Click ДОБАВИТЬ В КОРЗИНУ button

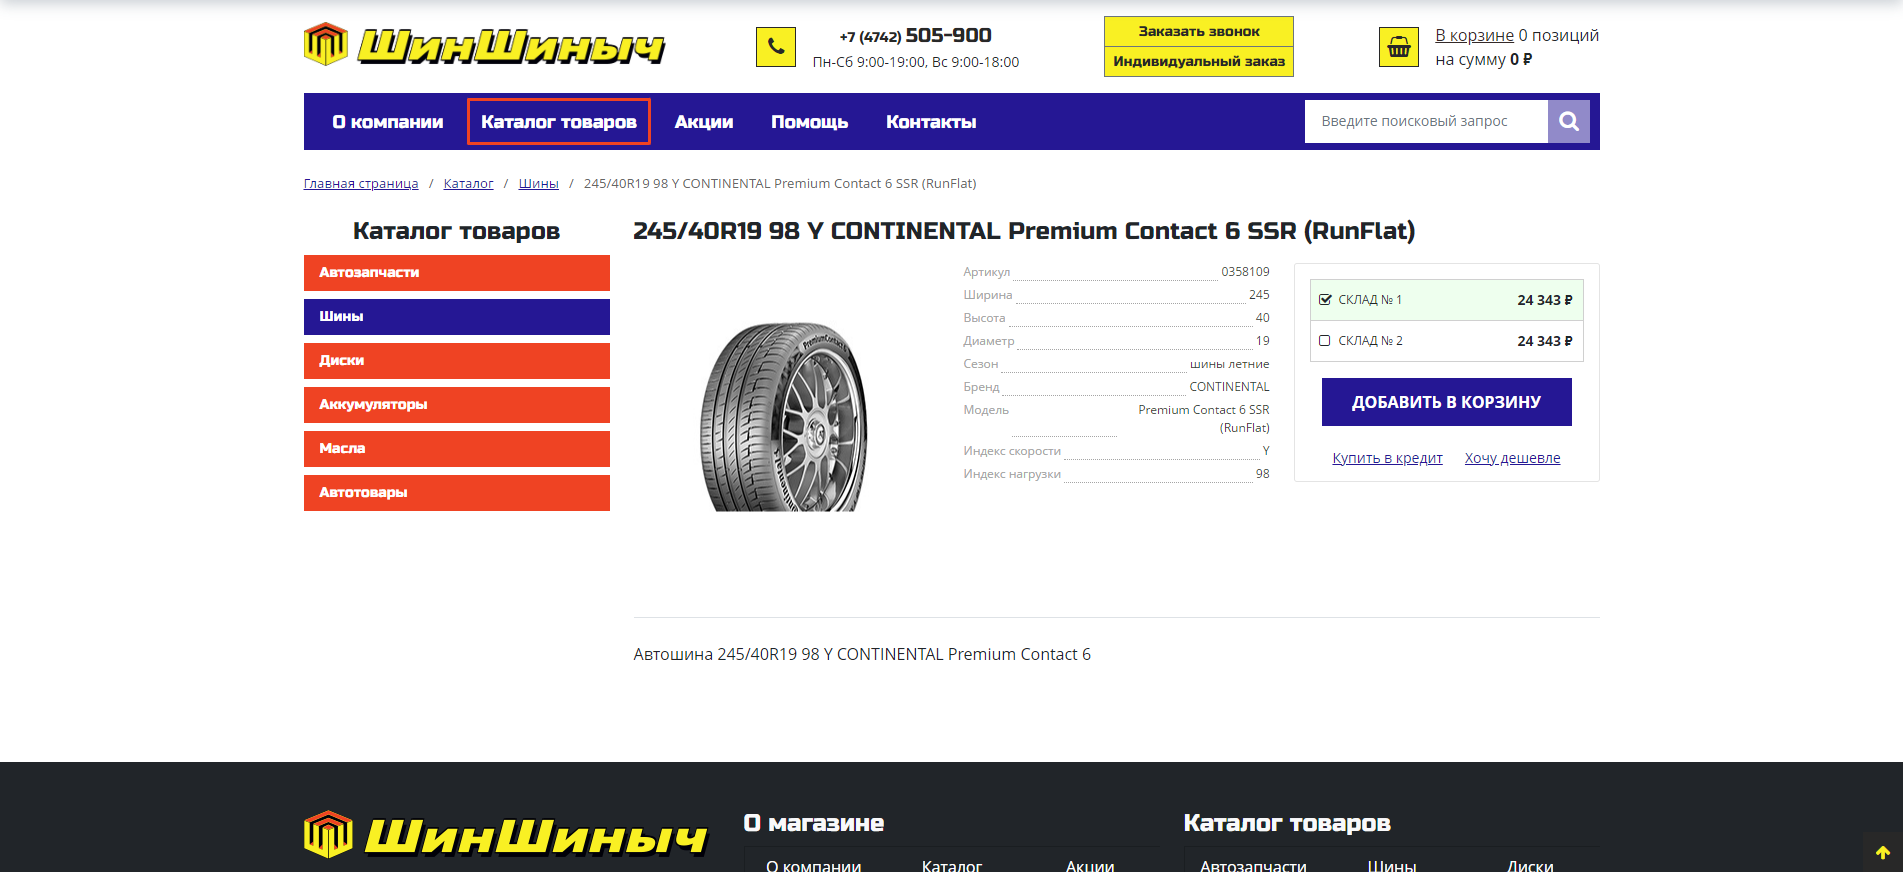pos(1446,402)
